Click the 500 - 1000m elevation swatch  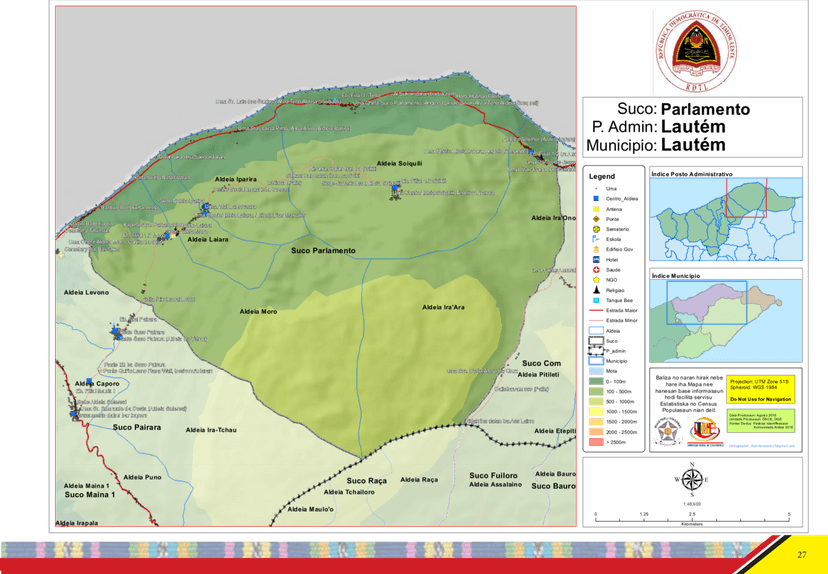pyautogui.click(x=596, y=401)
